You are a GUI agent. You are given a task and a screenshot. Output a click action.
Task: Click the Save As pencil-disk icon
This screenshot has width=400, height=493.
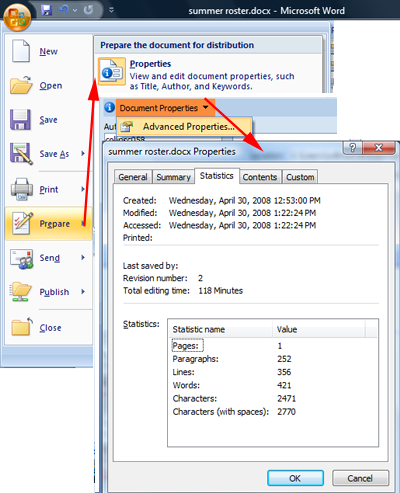pyautogui.click(x=21, y=154)
